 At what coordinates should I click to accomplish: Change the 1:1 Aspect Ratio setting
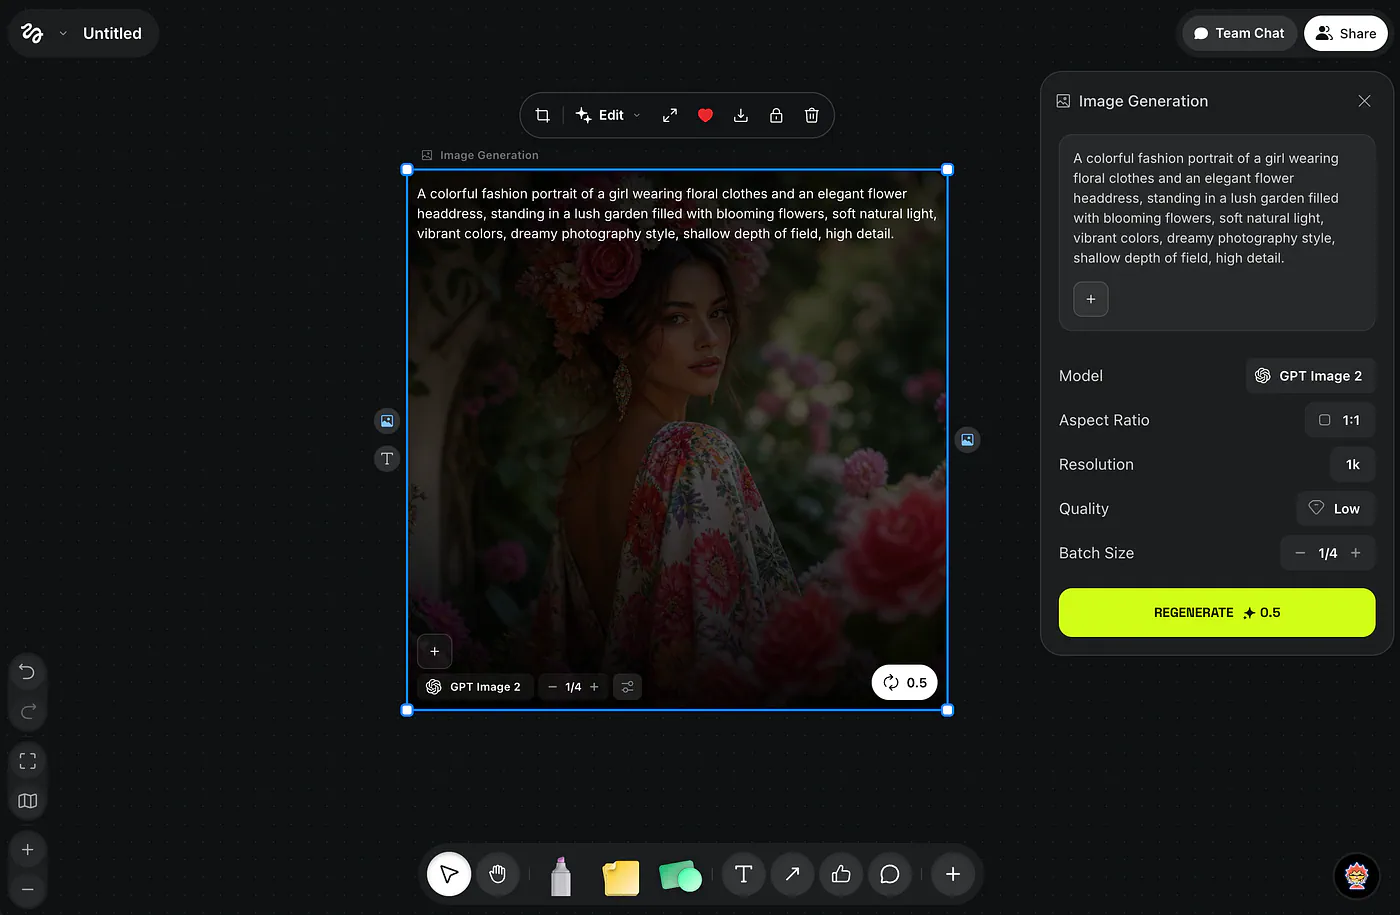1340,420
